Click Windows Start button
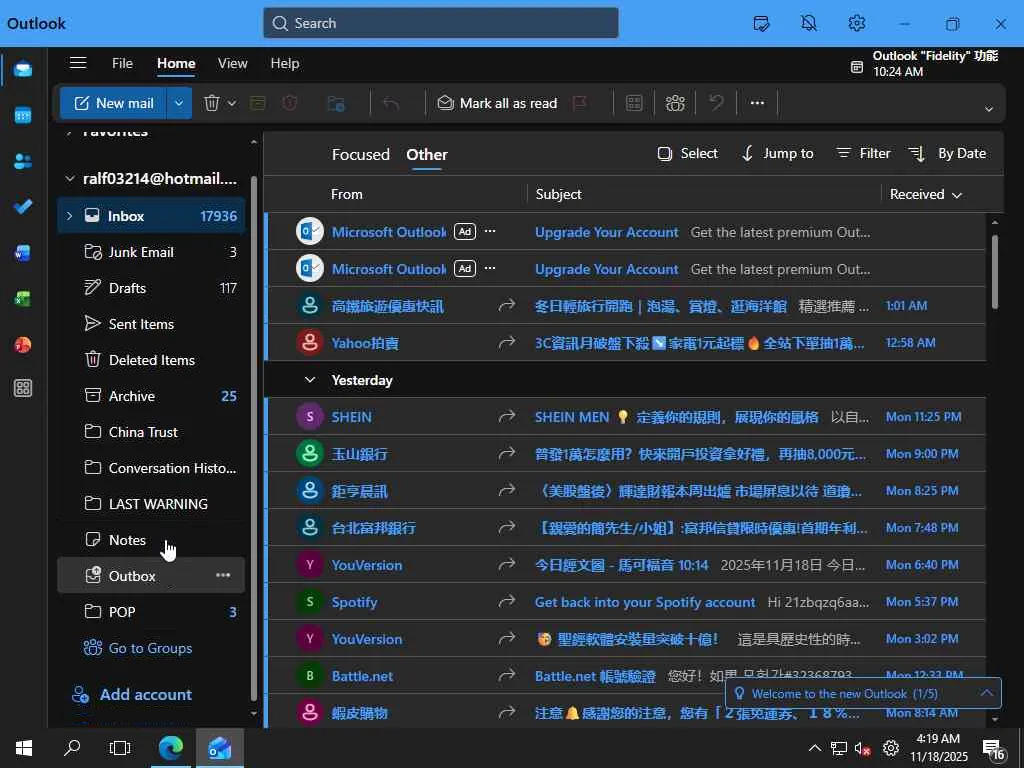Image resolution: width=1024 pixels, height=768 pixels. (24, 748)
